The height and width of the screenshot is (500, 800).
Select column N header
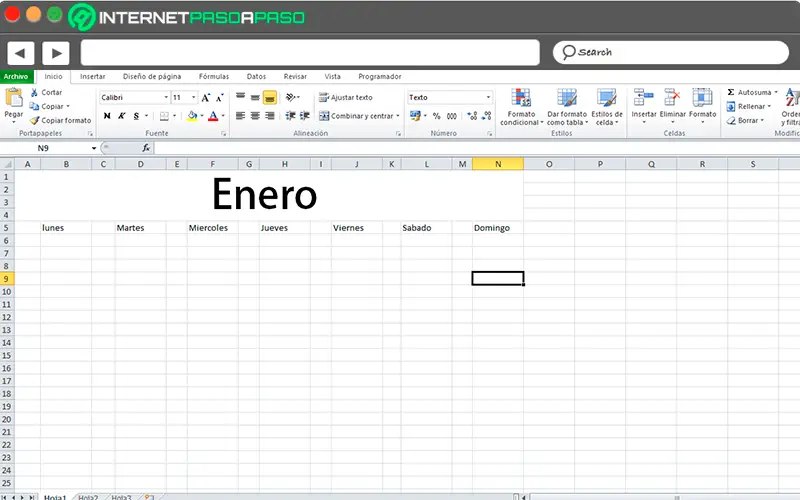tap(498, 164)
